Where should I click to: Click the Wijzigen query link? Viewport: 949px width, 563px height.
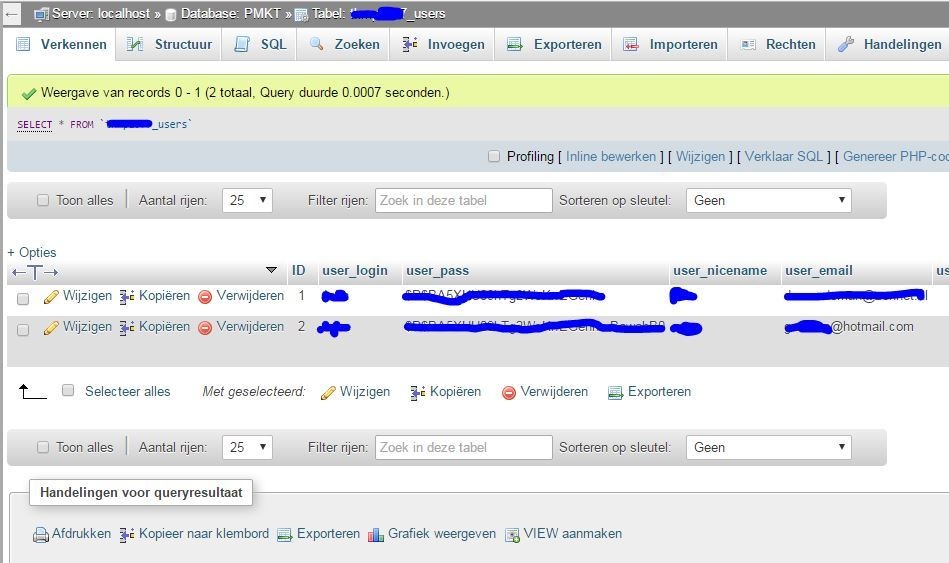point(700,156)
